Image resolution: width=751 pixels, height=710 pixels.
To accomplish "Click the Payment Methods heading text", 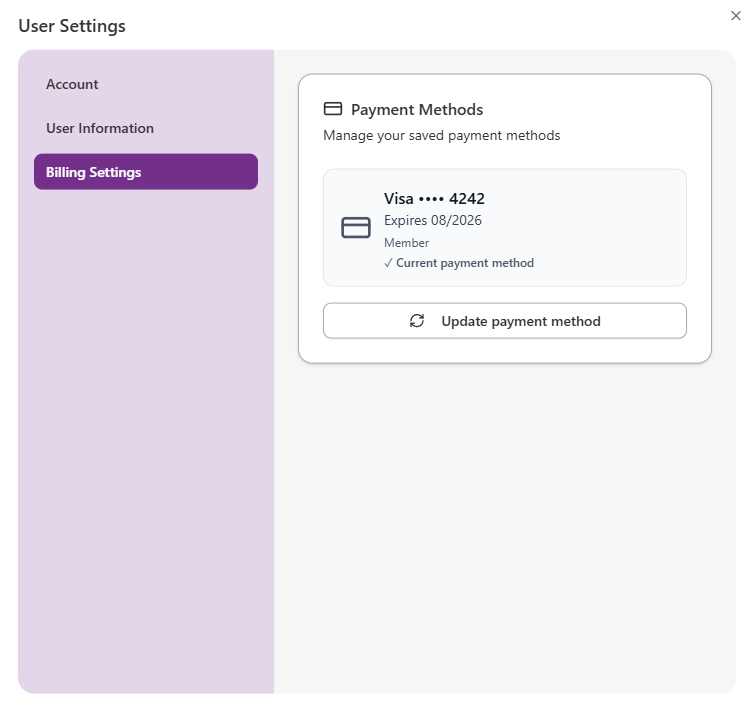I will pyautogui.click(x=417, y=110).
